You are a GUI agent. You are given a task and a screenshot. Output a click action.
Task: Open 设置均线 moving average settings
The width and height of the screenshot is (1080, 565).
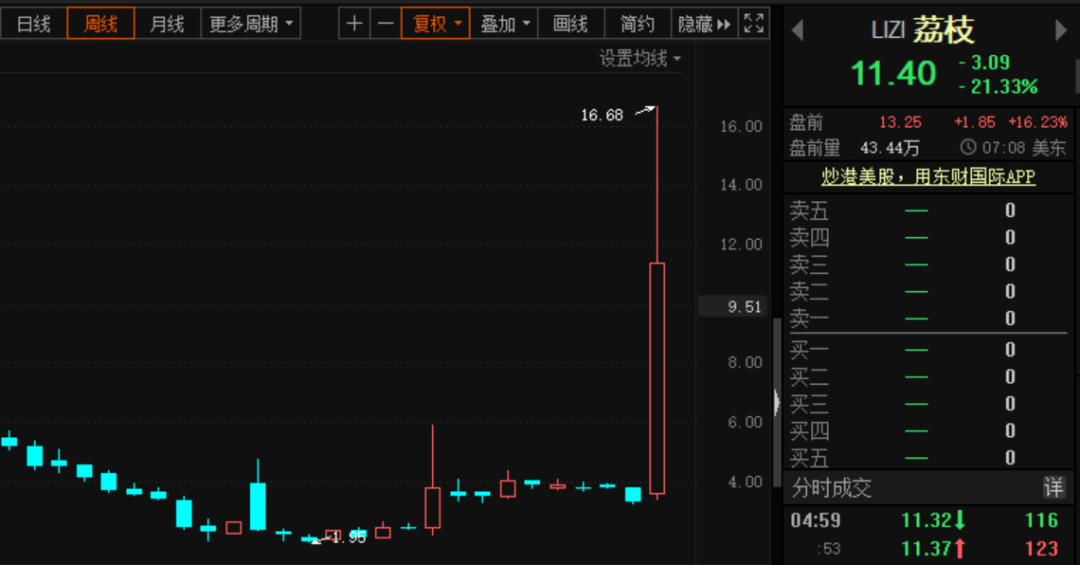coord(640,59)
